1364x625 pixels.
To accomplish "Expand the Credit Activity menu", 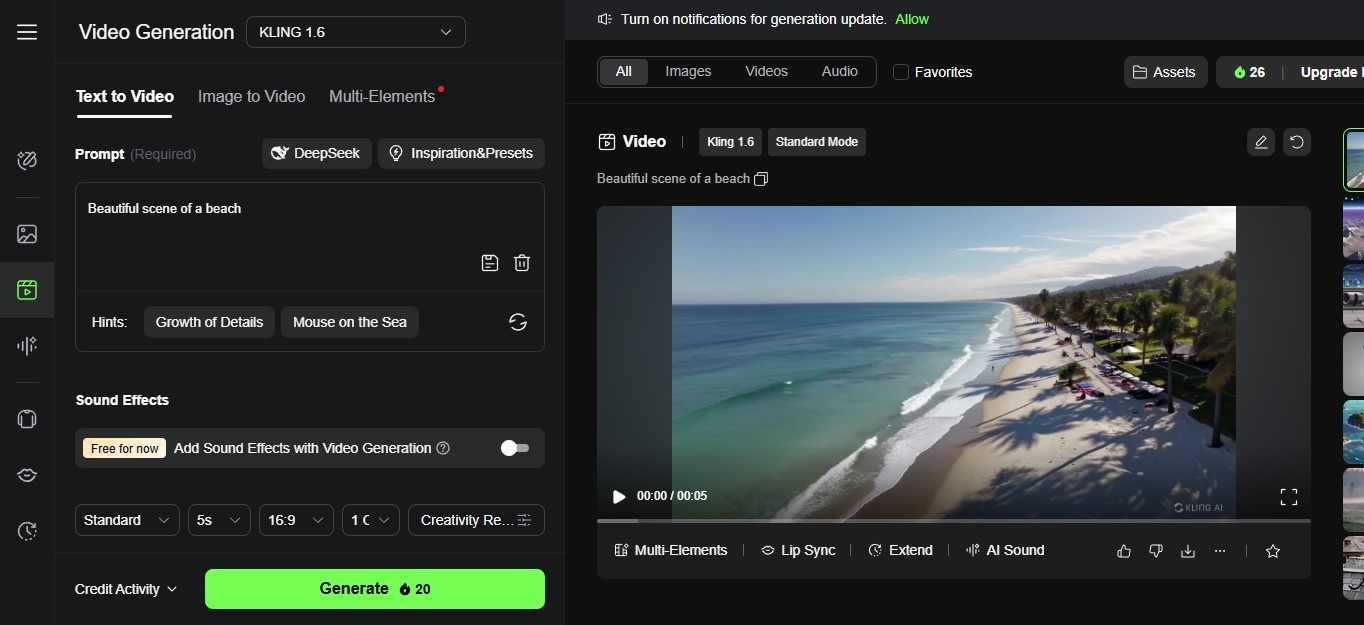I will (126, 589).
